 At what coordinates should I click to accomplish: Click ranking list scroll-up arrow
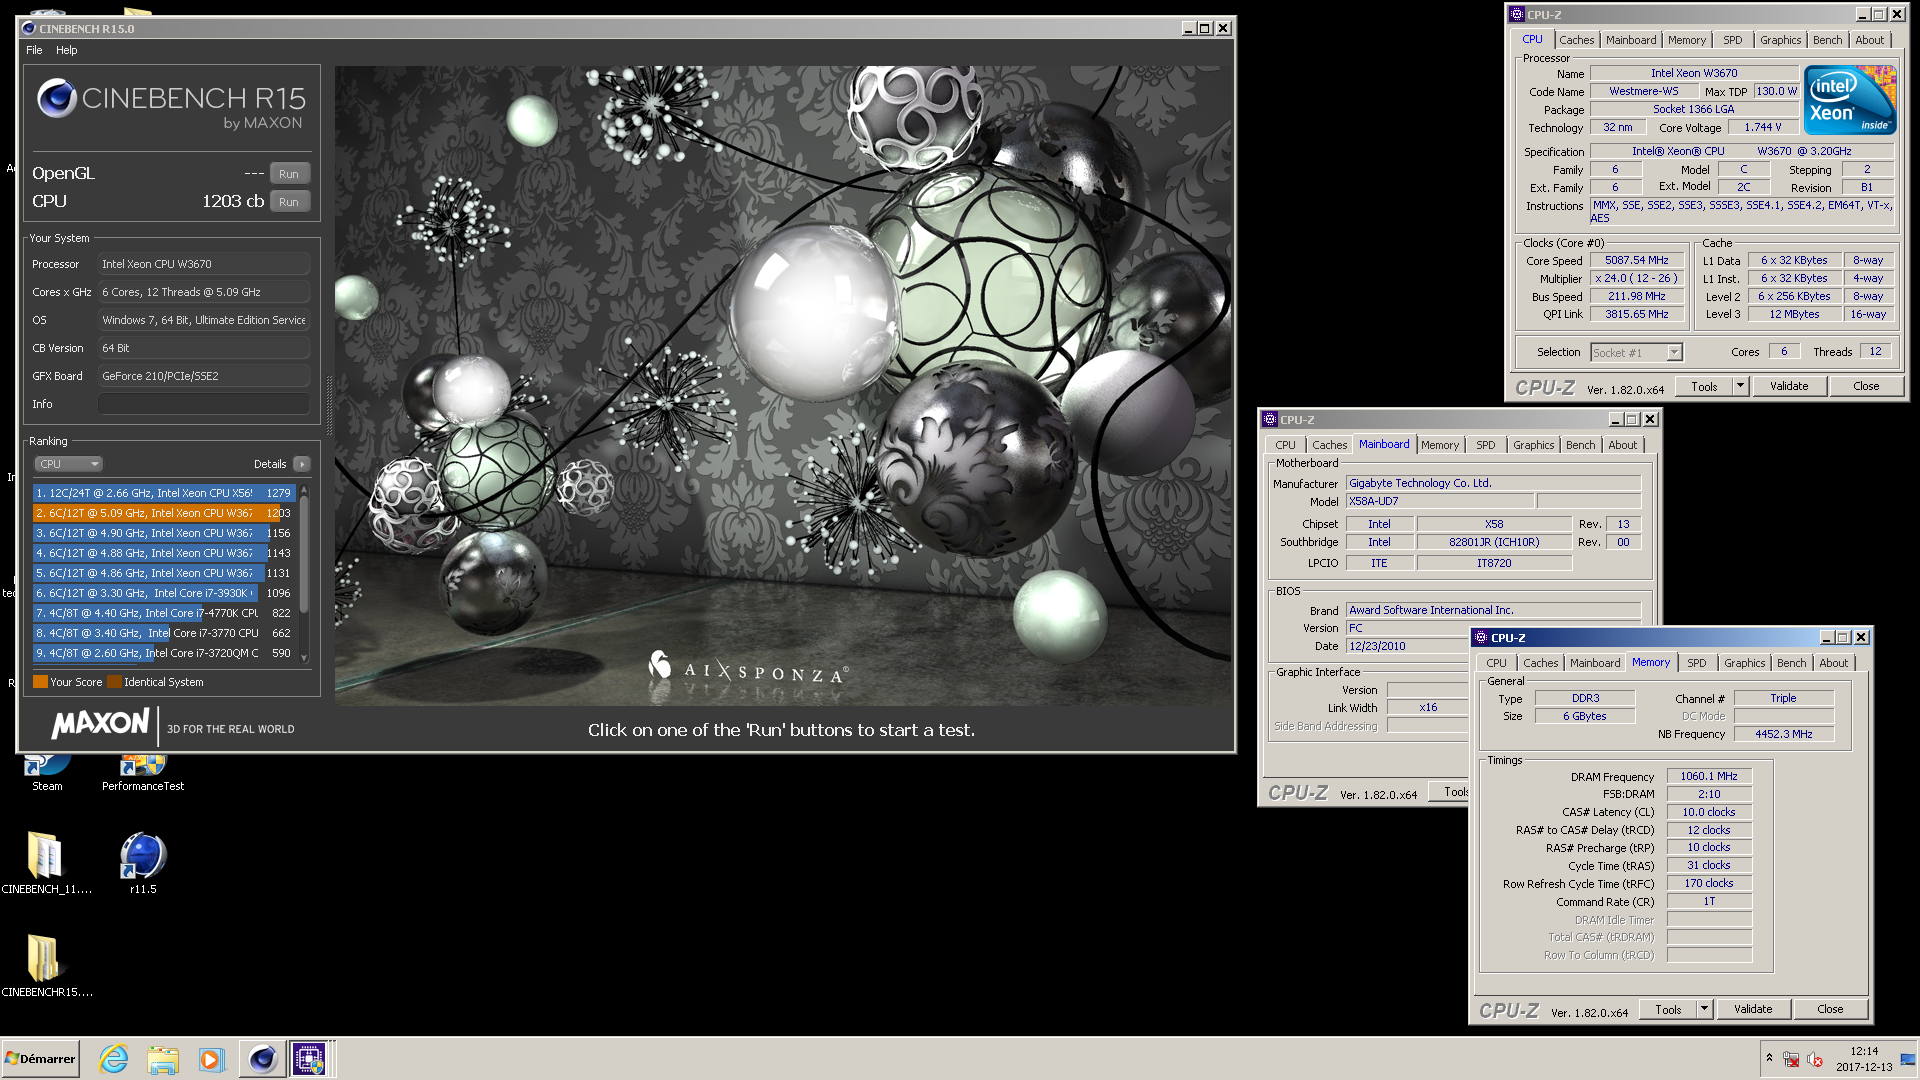point(304,491)
